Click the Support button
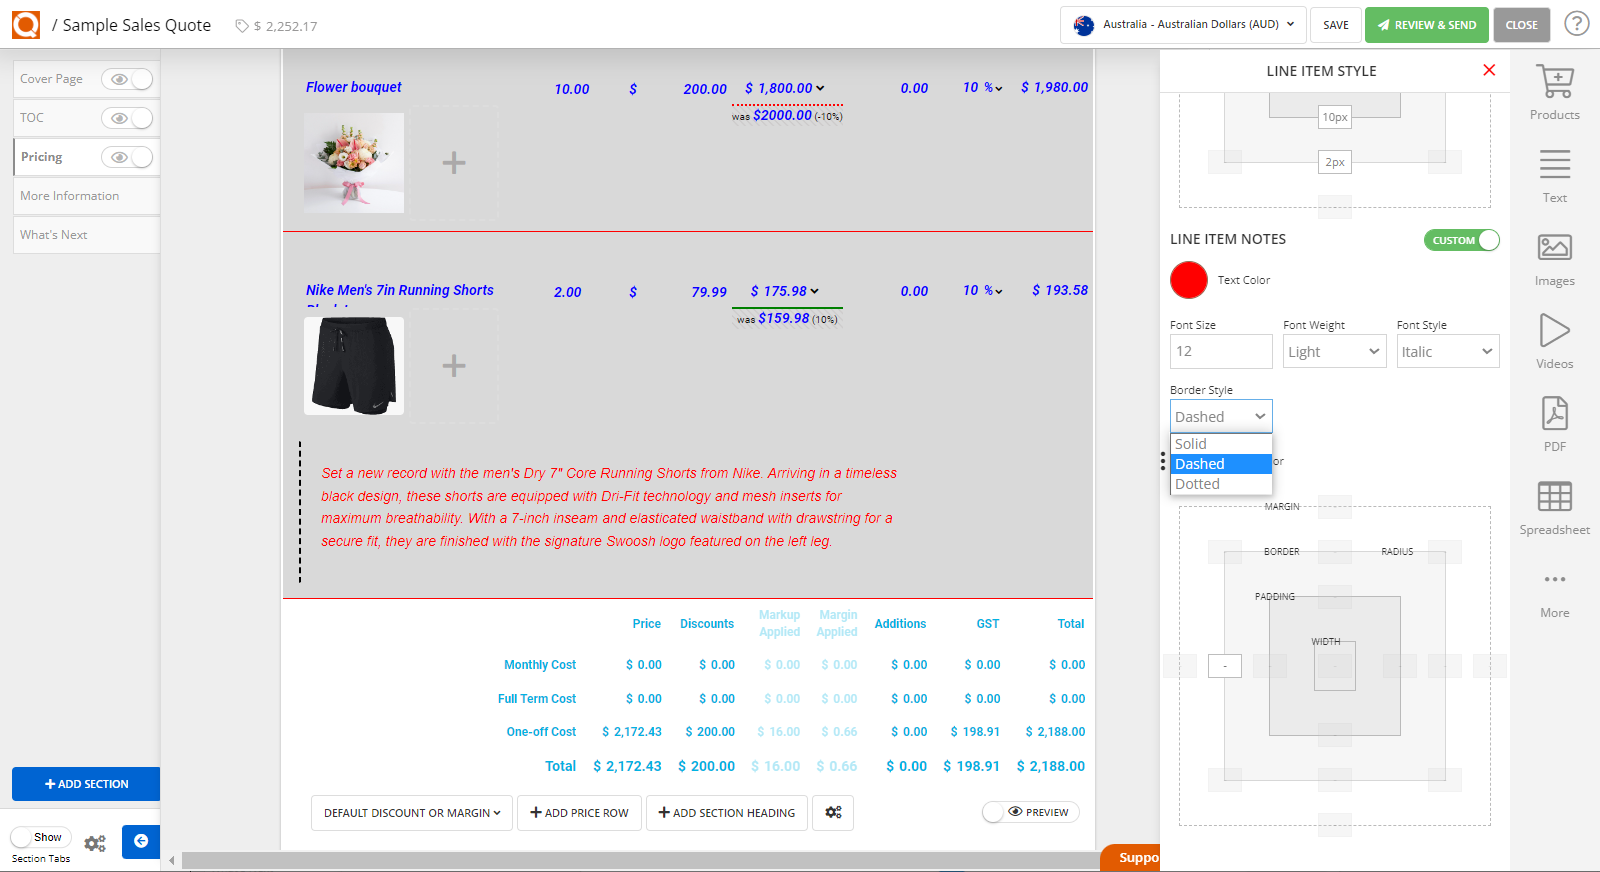 pyautogui.click(x=1131, y=858)
